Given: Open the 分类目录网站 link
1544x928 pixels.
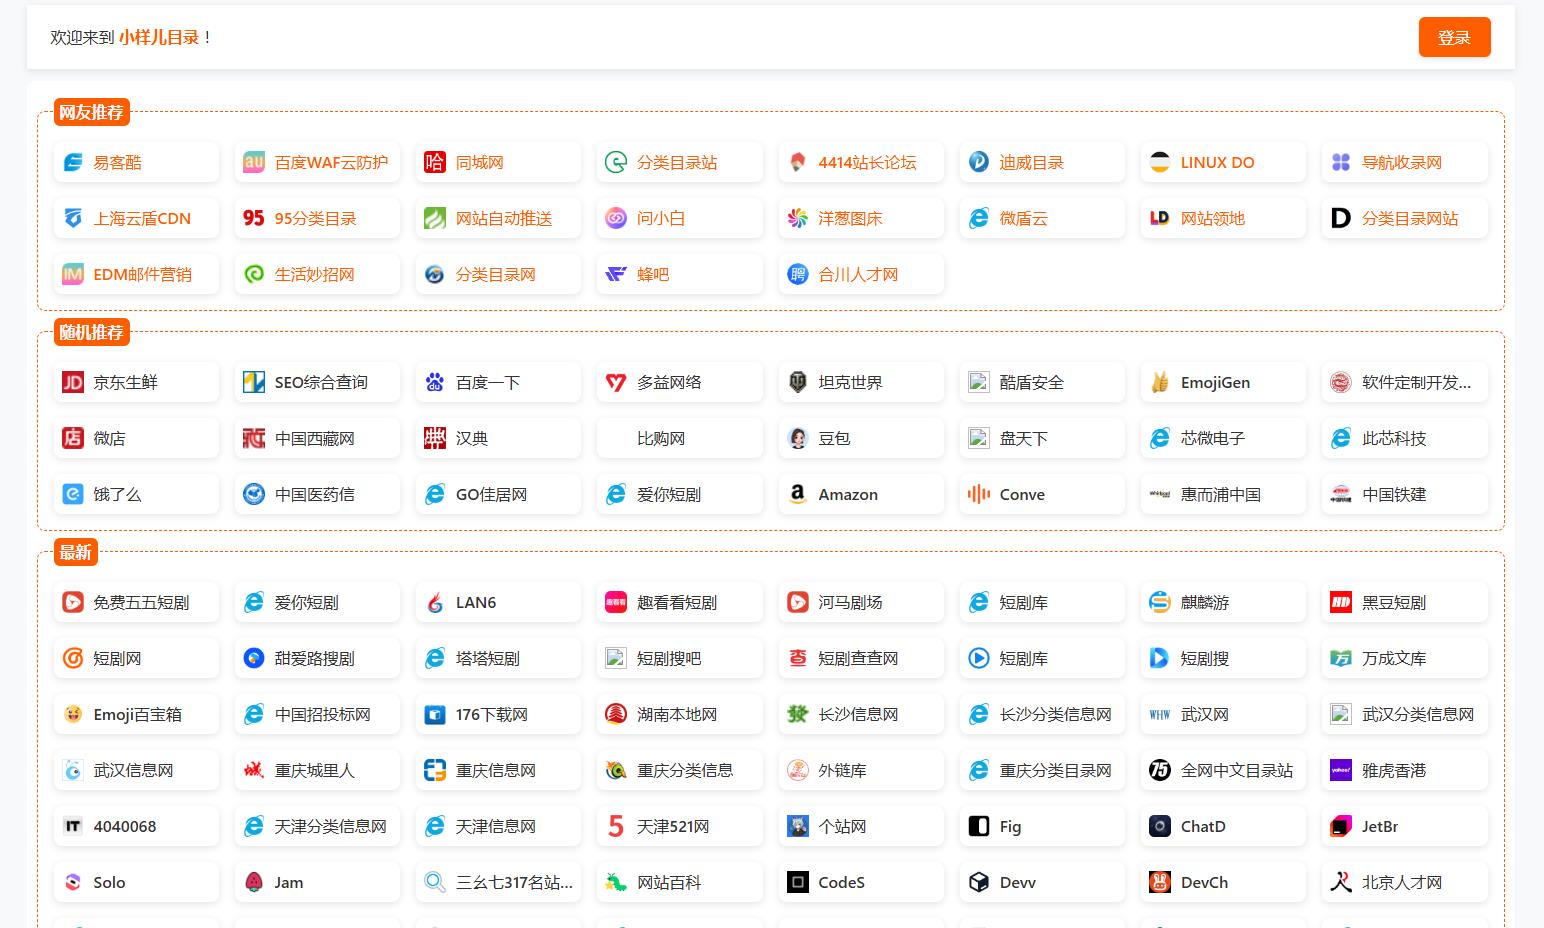Looking at the screenshot, I should tap(1410, 218).
